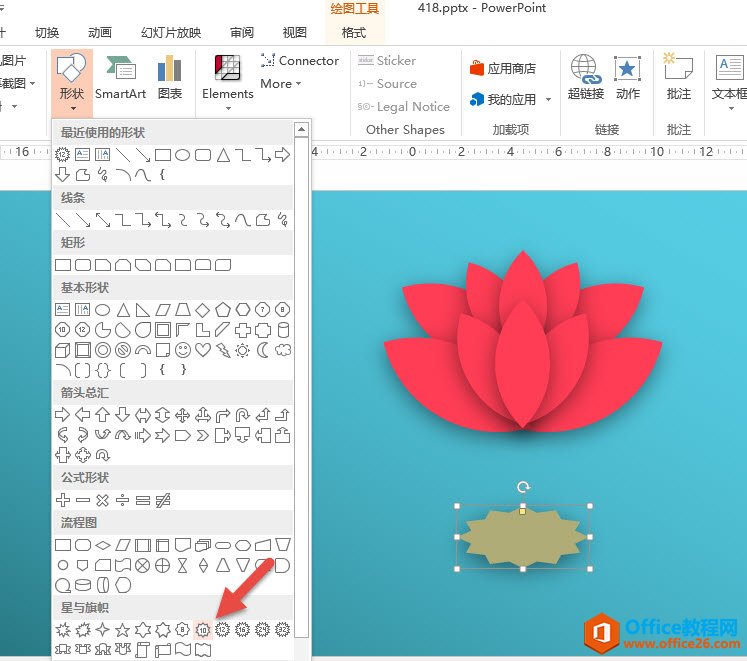
Task: Open the More dropdown menu
Action: click(282, 84)
